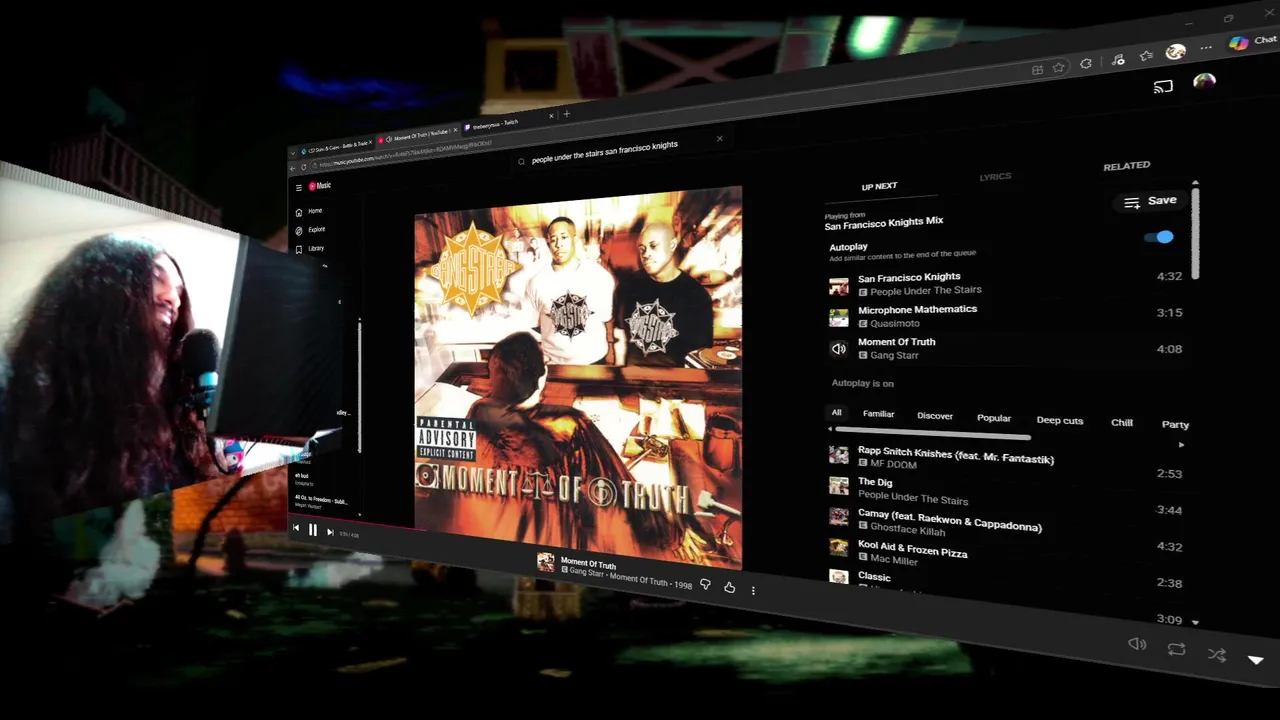This screenshot has width=1280, height=720.
Task: Open the YouTube Music hamburger menu
Action: 298,187
